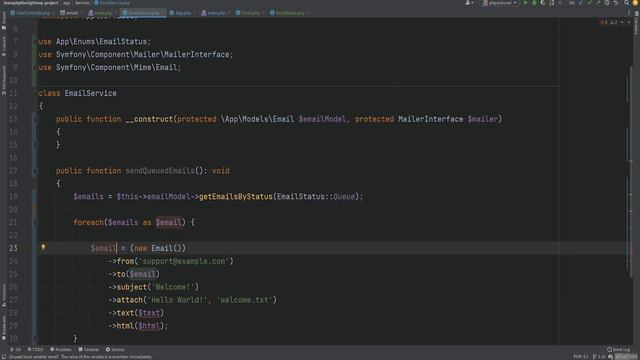The width and height of the screenshot is (640, 360).
Task: Click 'MailerInterface' in the use statement on line 8
Action: click(196, 54)
